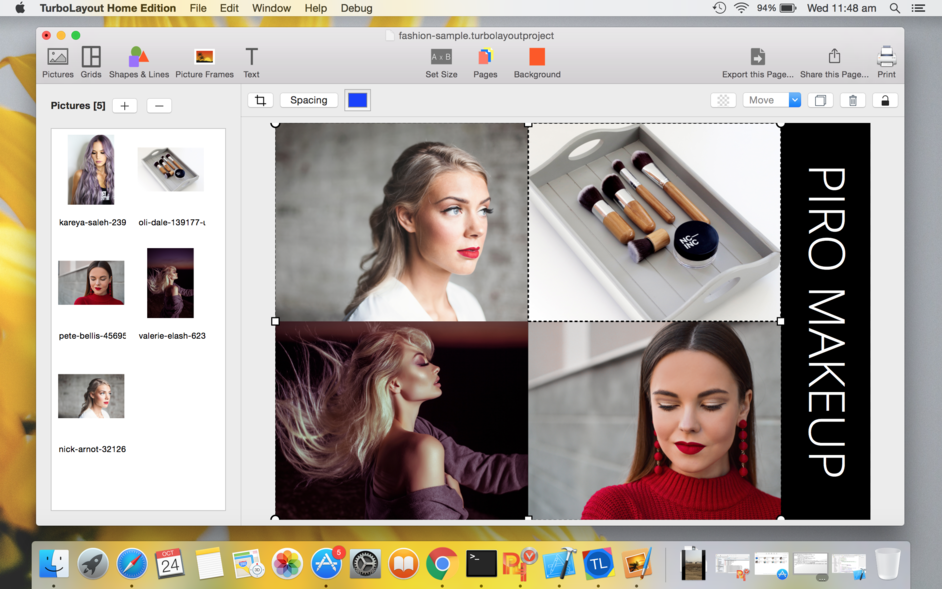Viewport: 942px width, 589px height.
Task: Open Spotlight search in menu bar
Action: [x=895, y=8]
